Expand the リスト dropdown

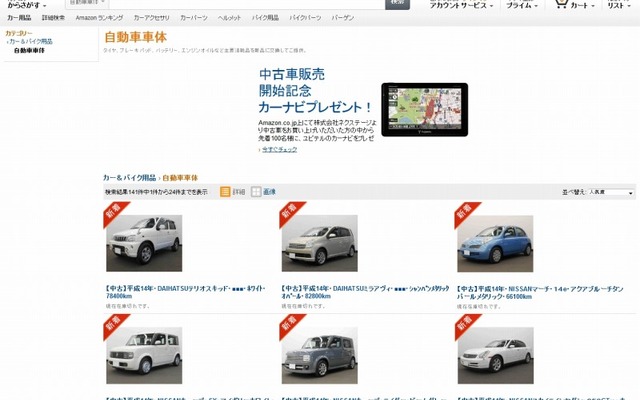point(618,5)
